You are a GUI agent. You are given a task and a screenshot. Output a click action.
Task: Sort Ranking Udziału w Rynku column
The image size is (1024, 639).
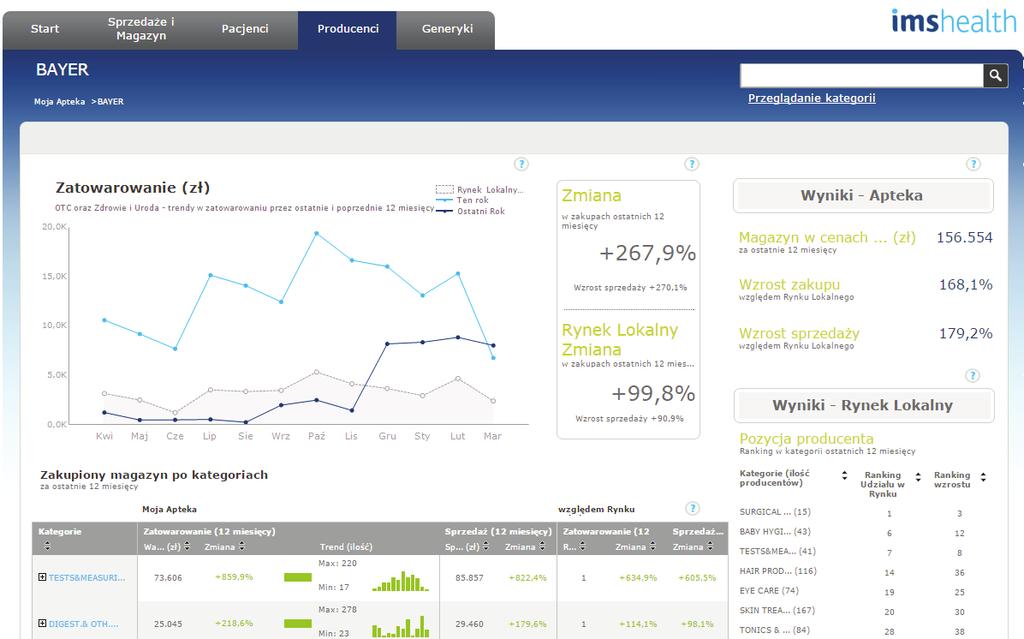pyautogui.click(x=918, y=477)
